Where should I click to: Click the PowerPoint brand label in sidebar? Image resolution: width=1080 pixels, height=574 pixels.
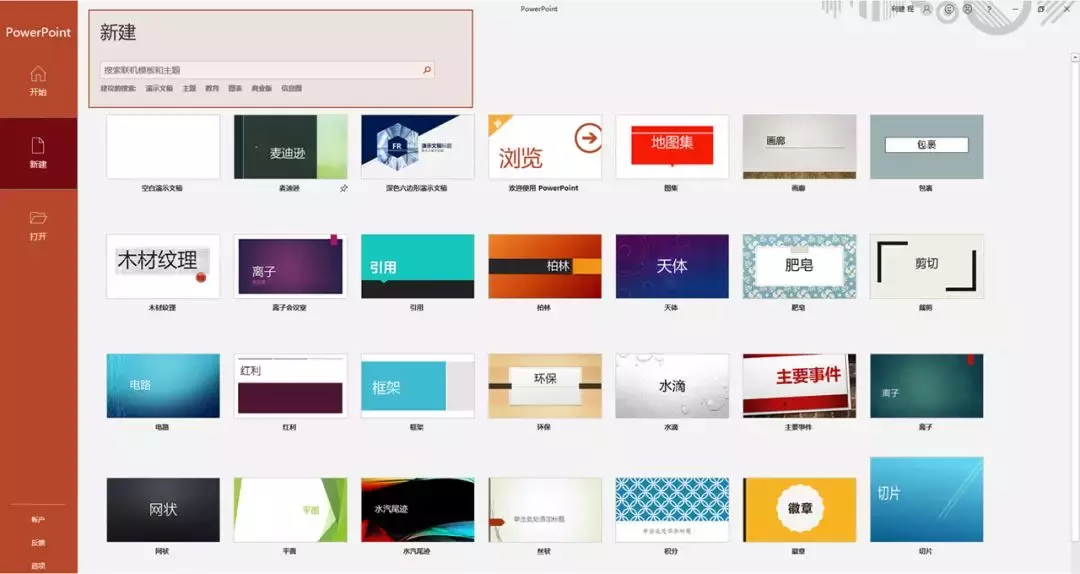[x=39, y=32]
